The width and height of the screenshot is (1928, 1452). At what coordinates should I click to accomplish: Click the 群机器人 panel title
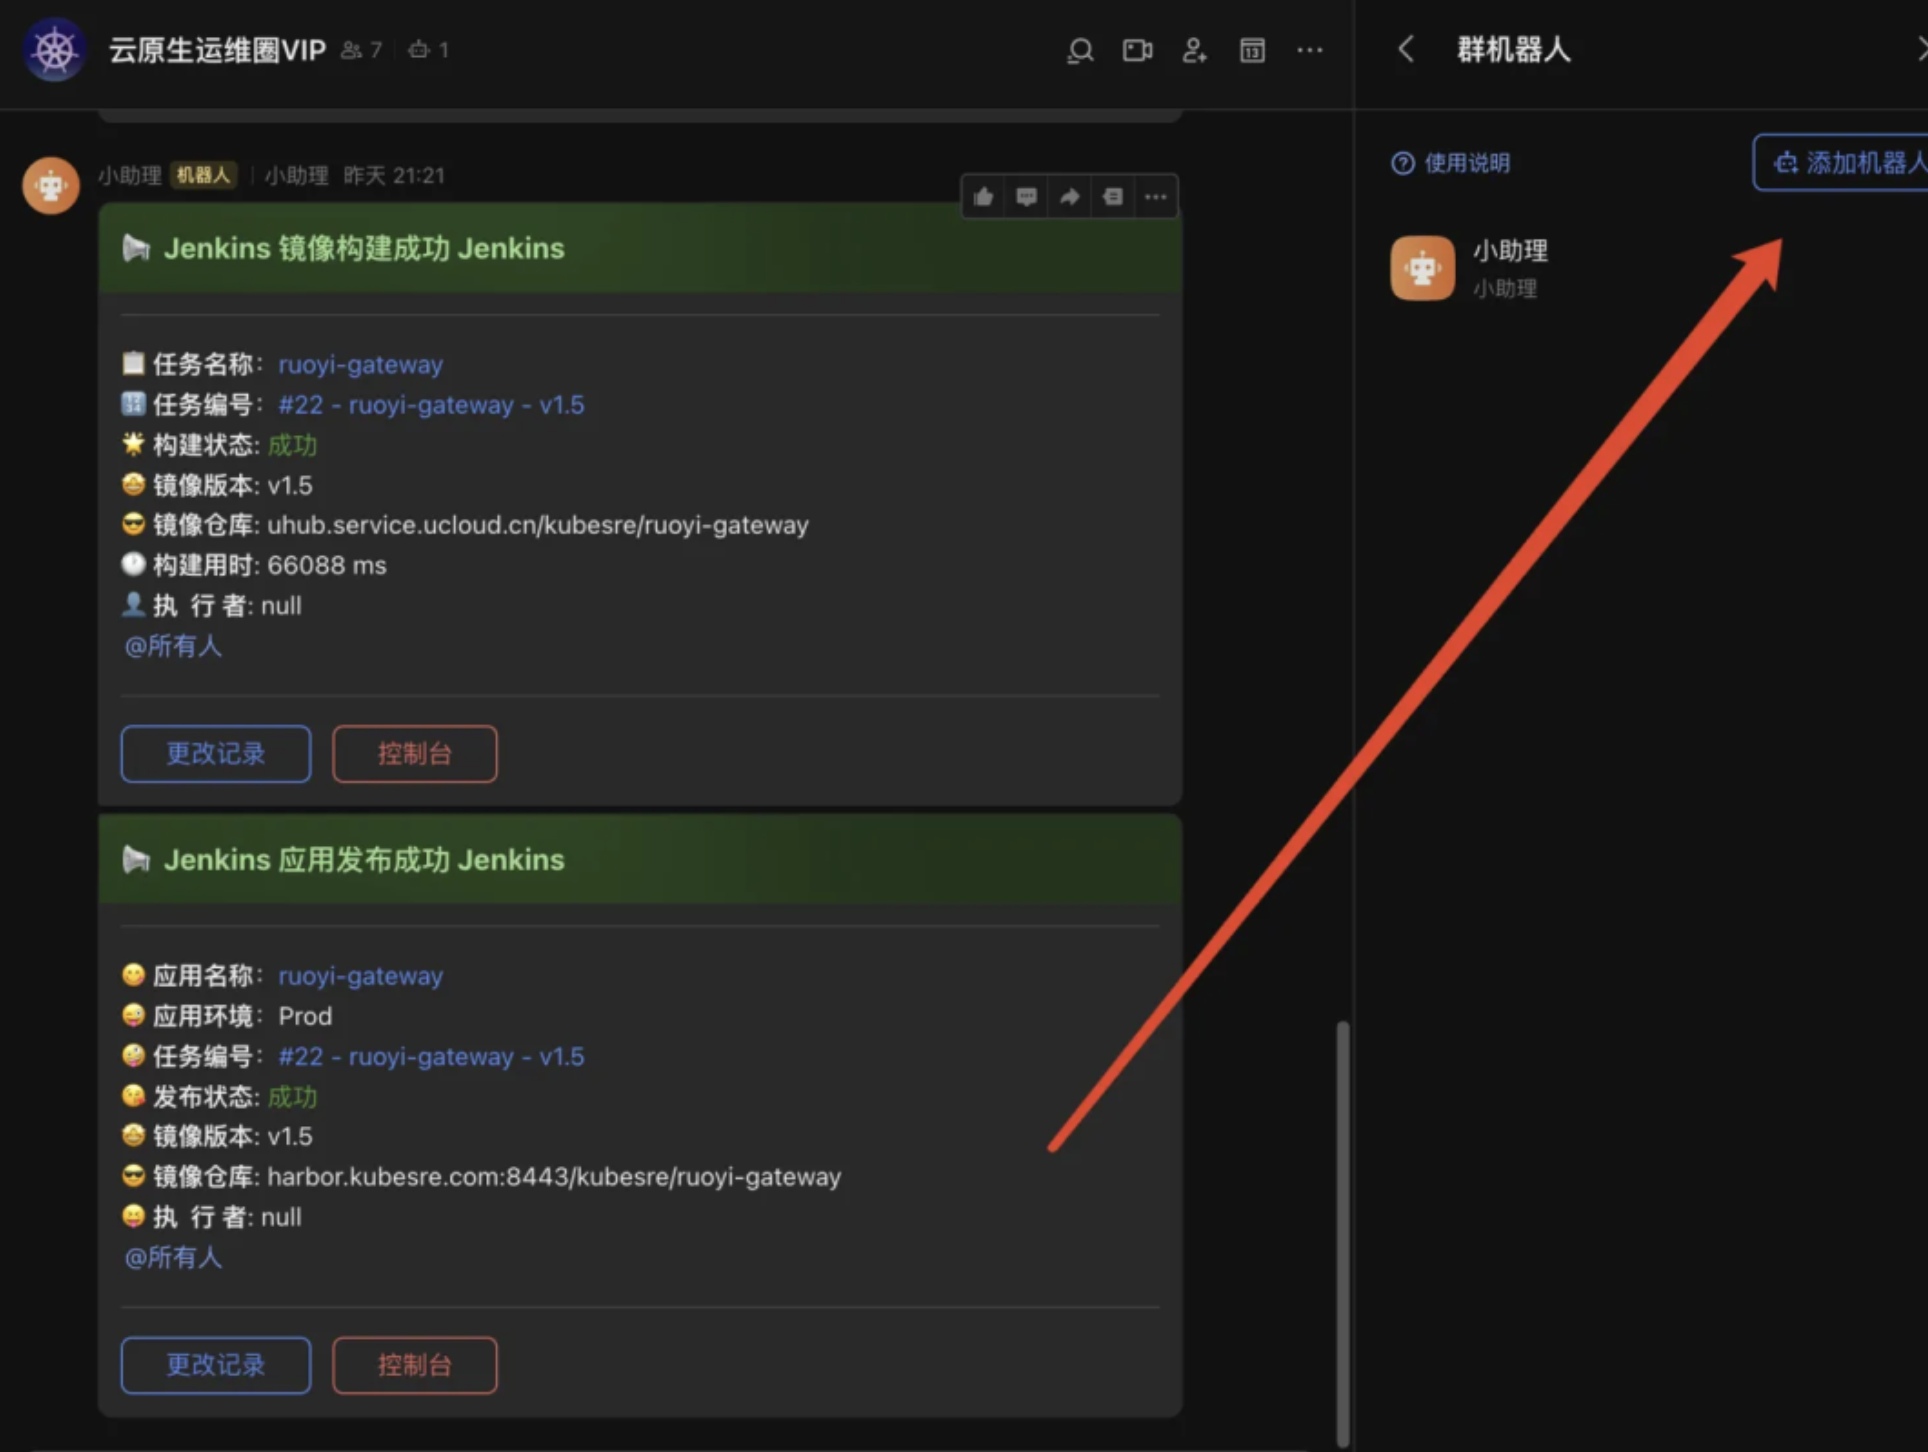click(1513, 49)
